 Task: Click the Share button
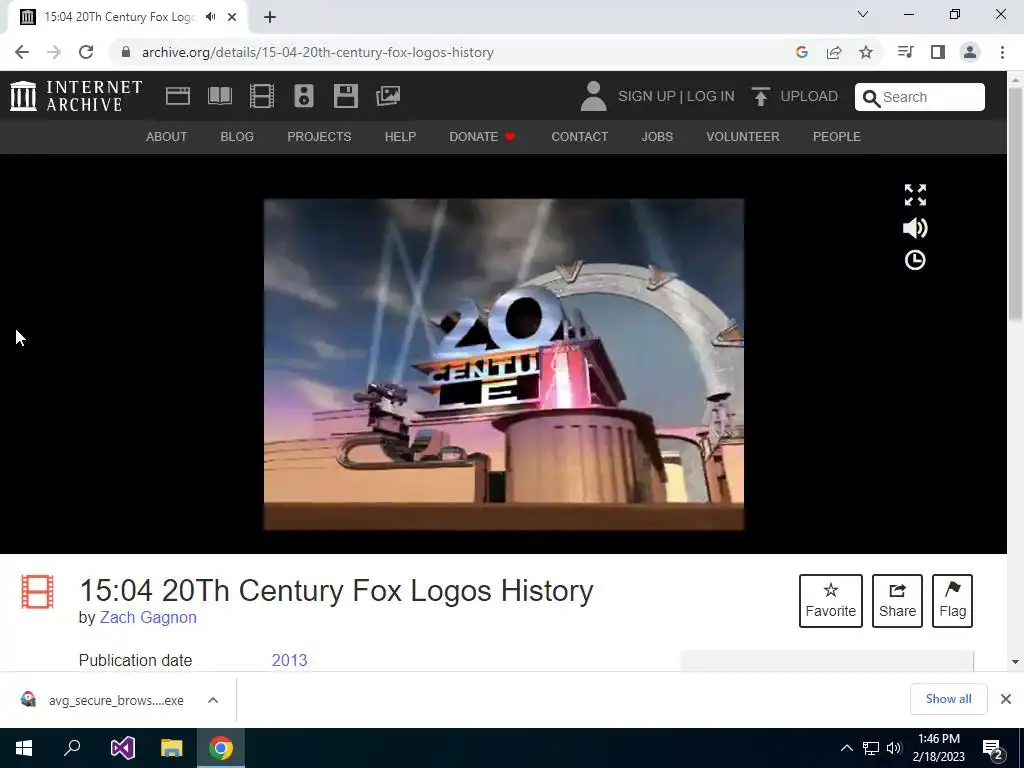(x=897, y=601)
